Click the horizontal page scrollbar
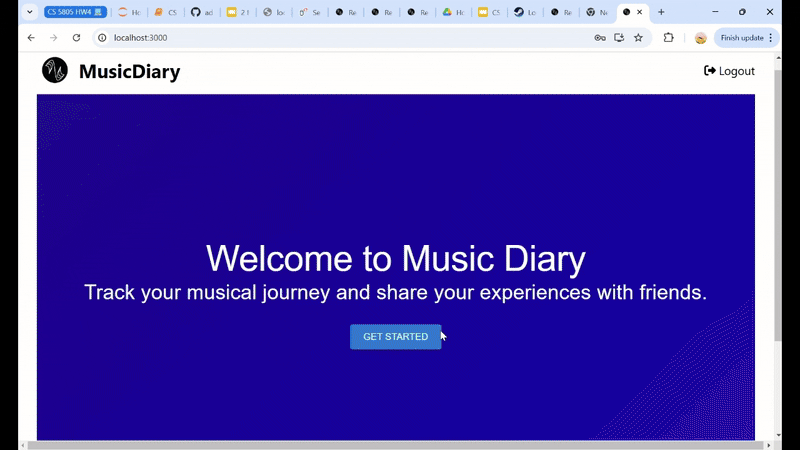This screenshot has width=800, height=450. pyautogui.click(x=395, y=445)
